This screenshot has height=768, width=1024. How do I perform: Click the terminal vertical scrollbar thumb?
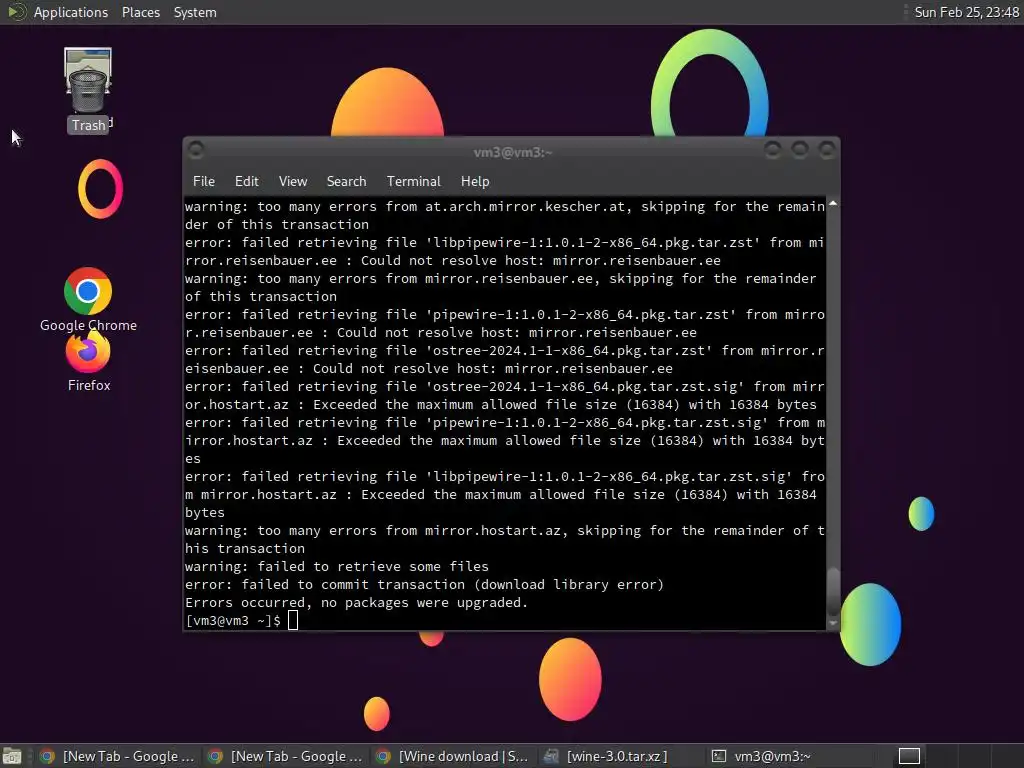tap(833, 592)
